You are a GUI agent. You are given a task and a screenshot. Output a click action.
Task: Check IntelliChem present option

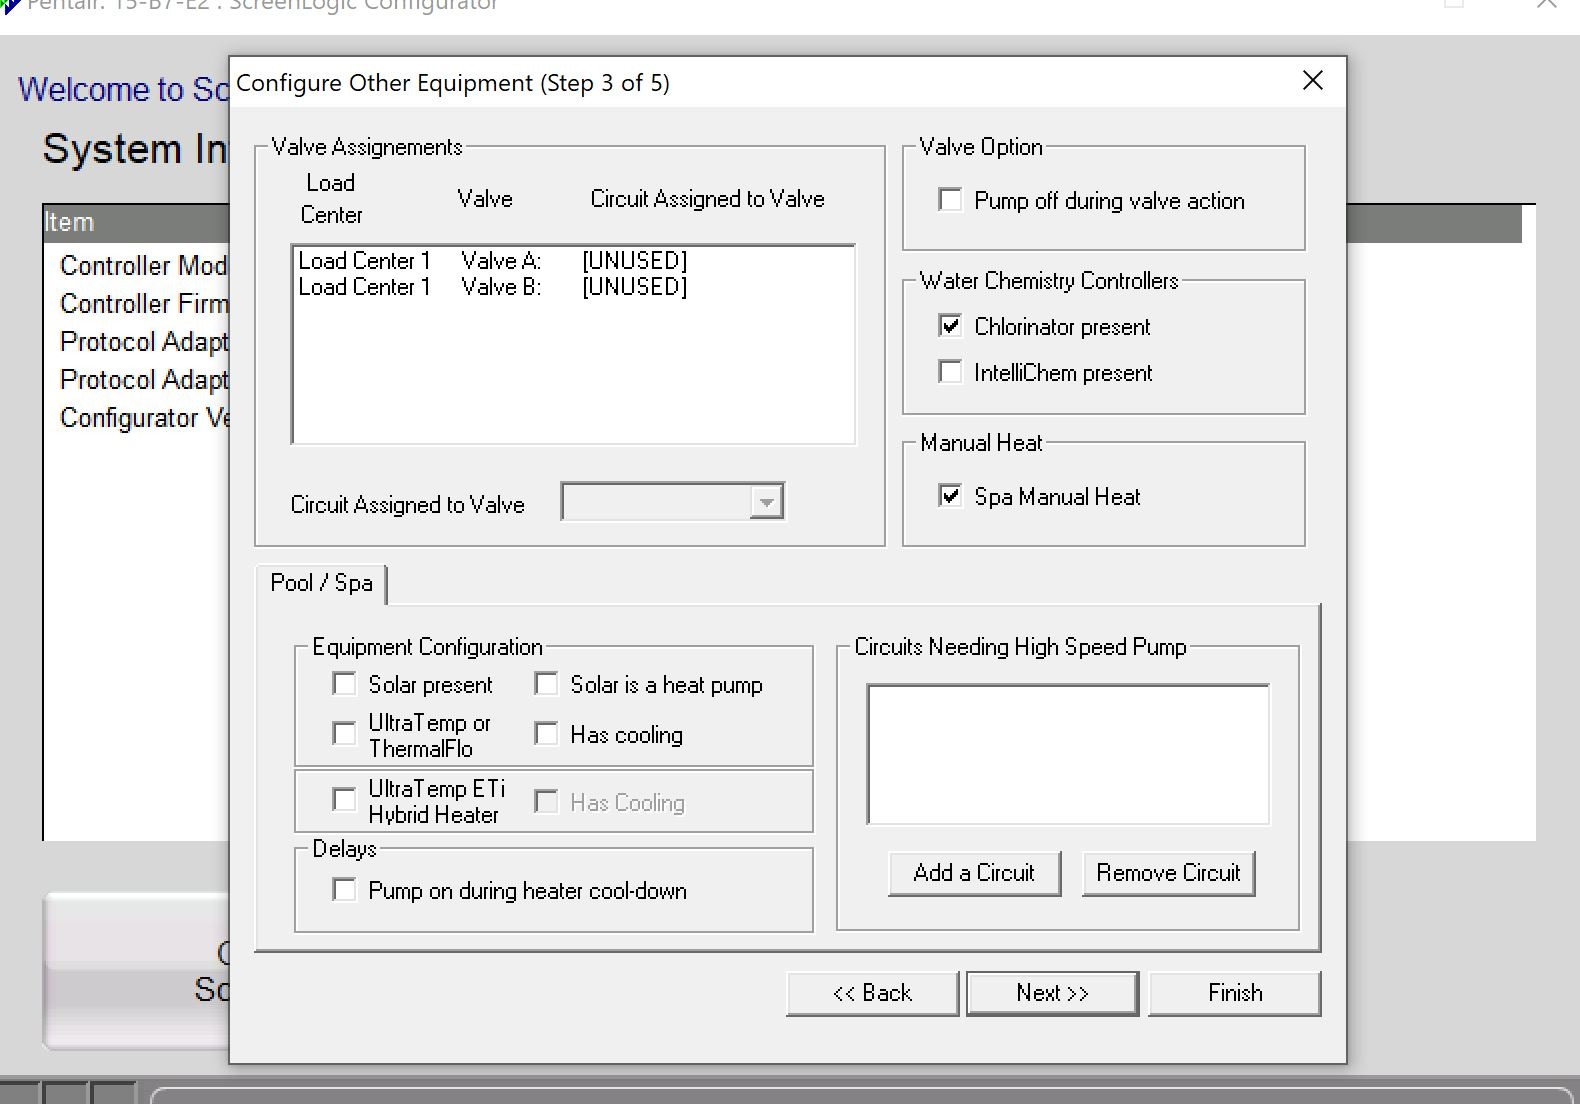950,372
